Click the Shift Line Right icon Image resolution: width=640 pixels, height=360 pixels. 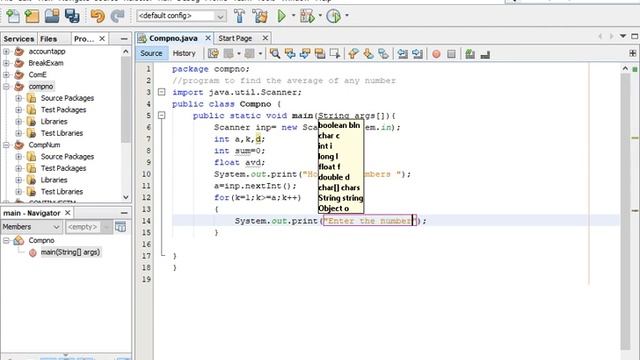coord(417,53)
